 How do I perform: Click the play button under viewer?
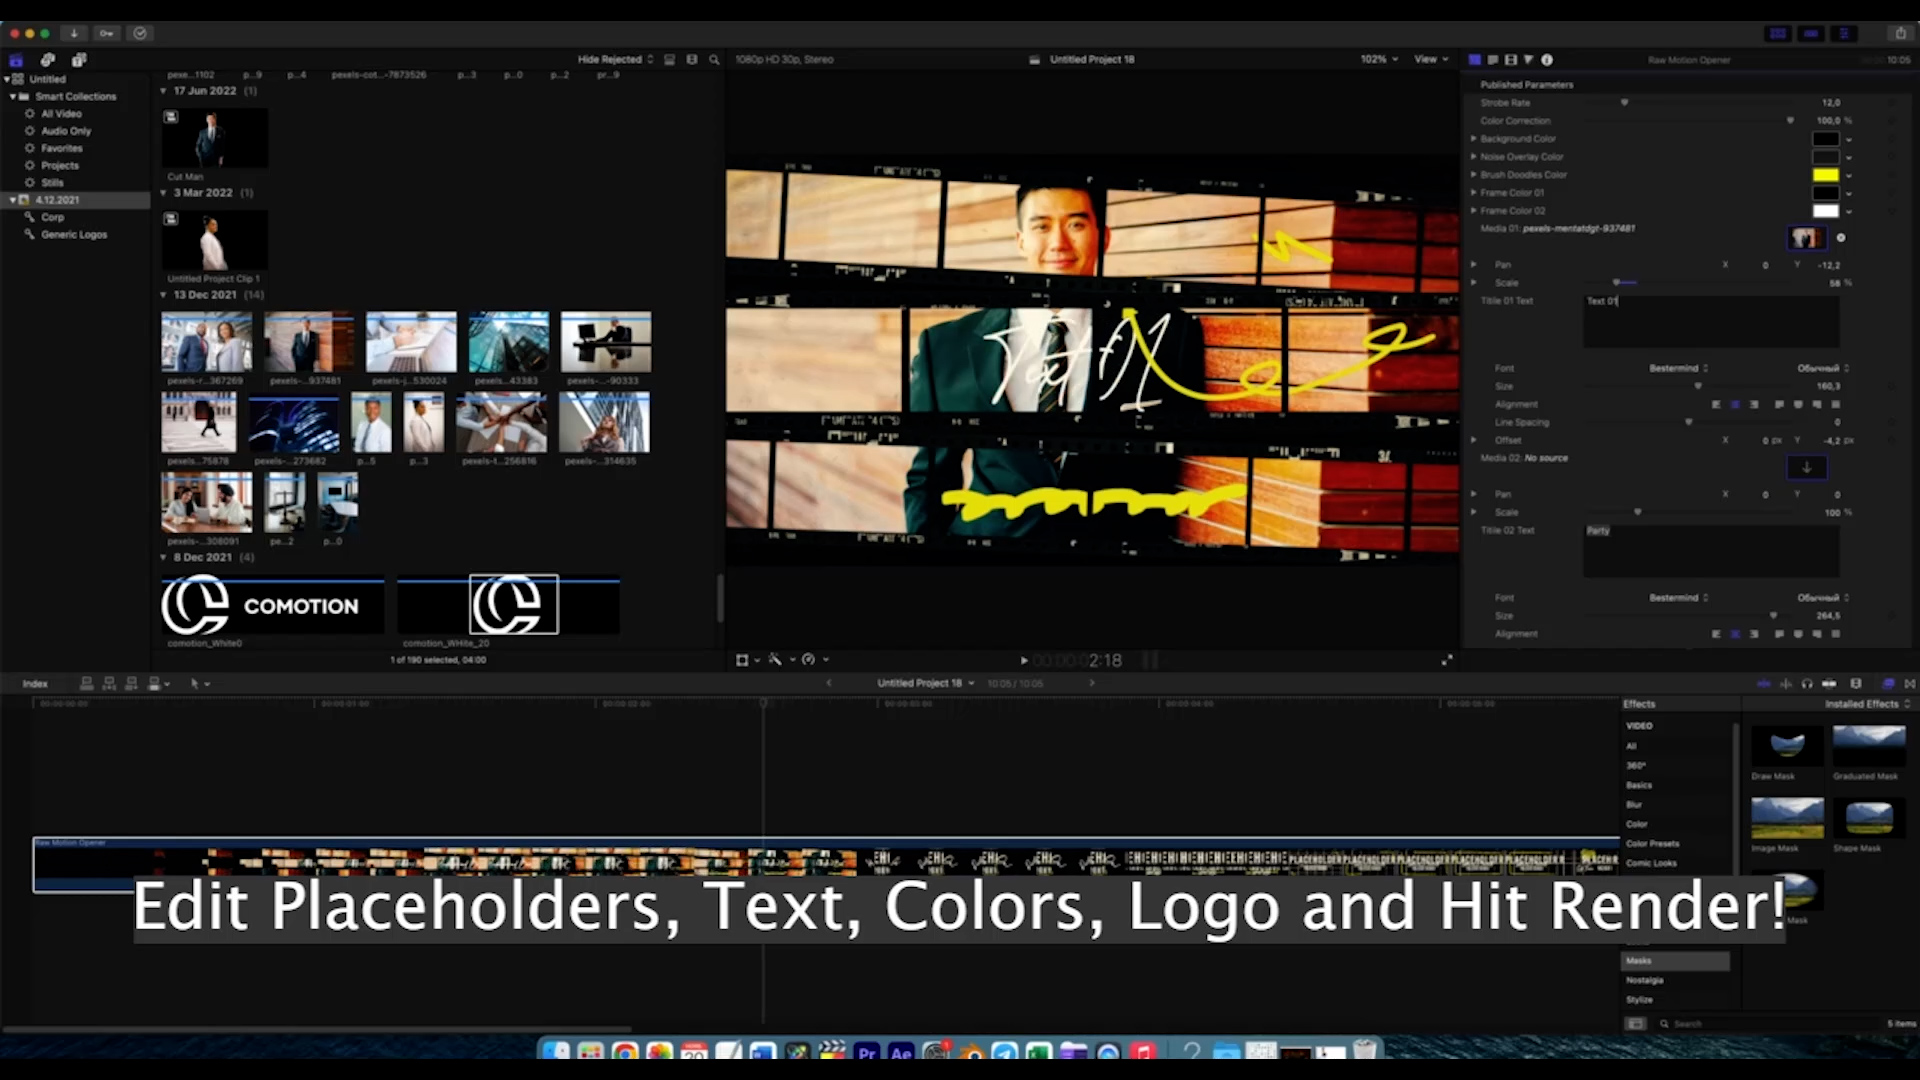pos(1023,660)
